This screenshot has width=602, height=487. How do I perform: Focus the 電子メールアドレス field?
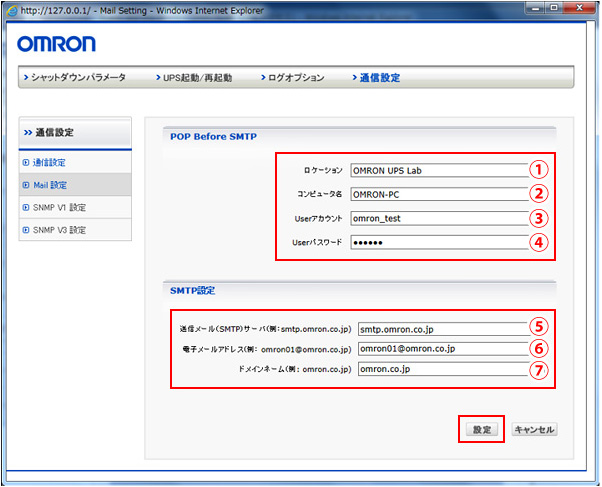click(x=440, y=348)
